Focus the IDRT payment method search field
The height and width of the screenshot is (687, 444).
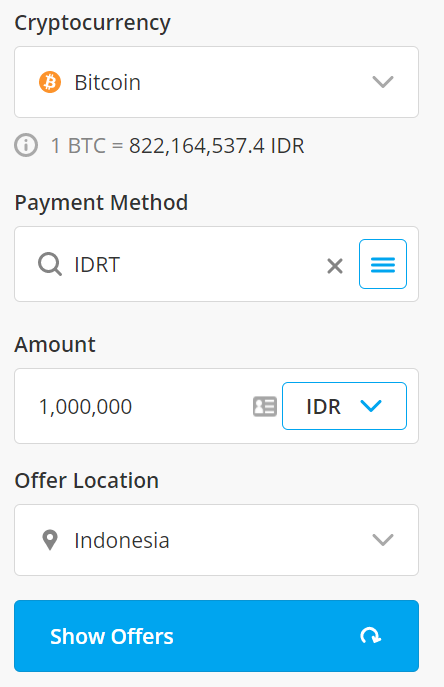point(197,265)
